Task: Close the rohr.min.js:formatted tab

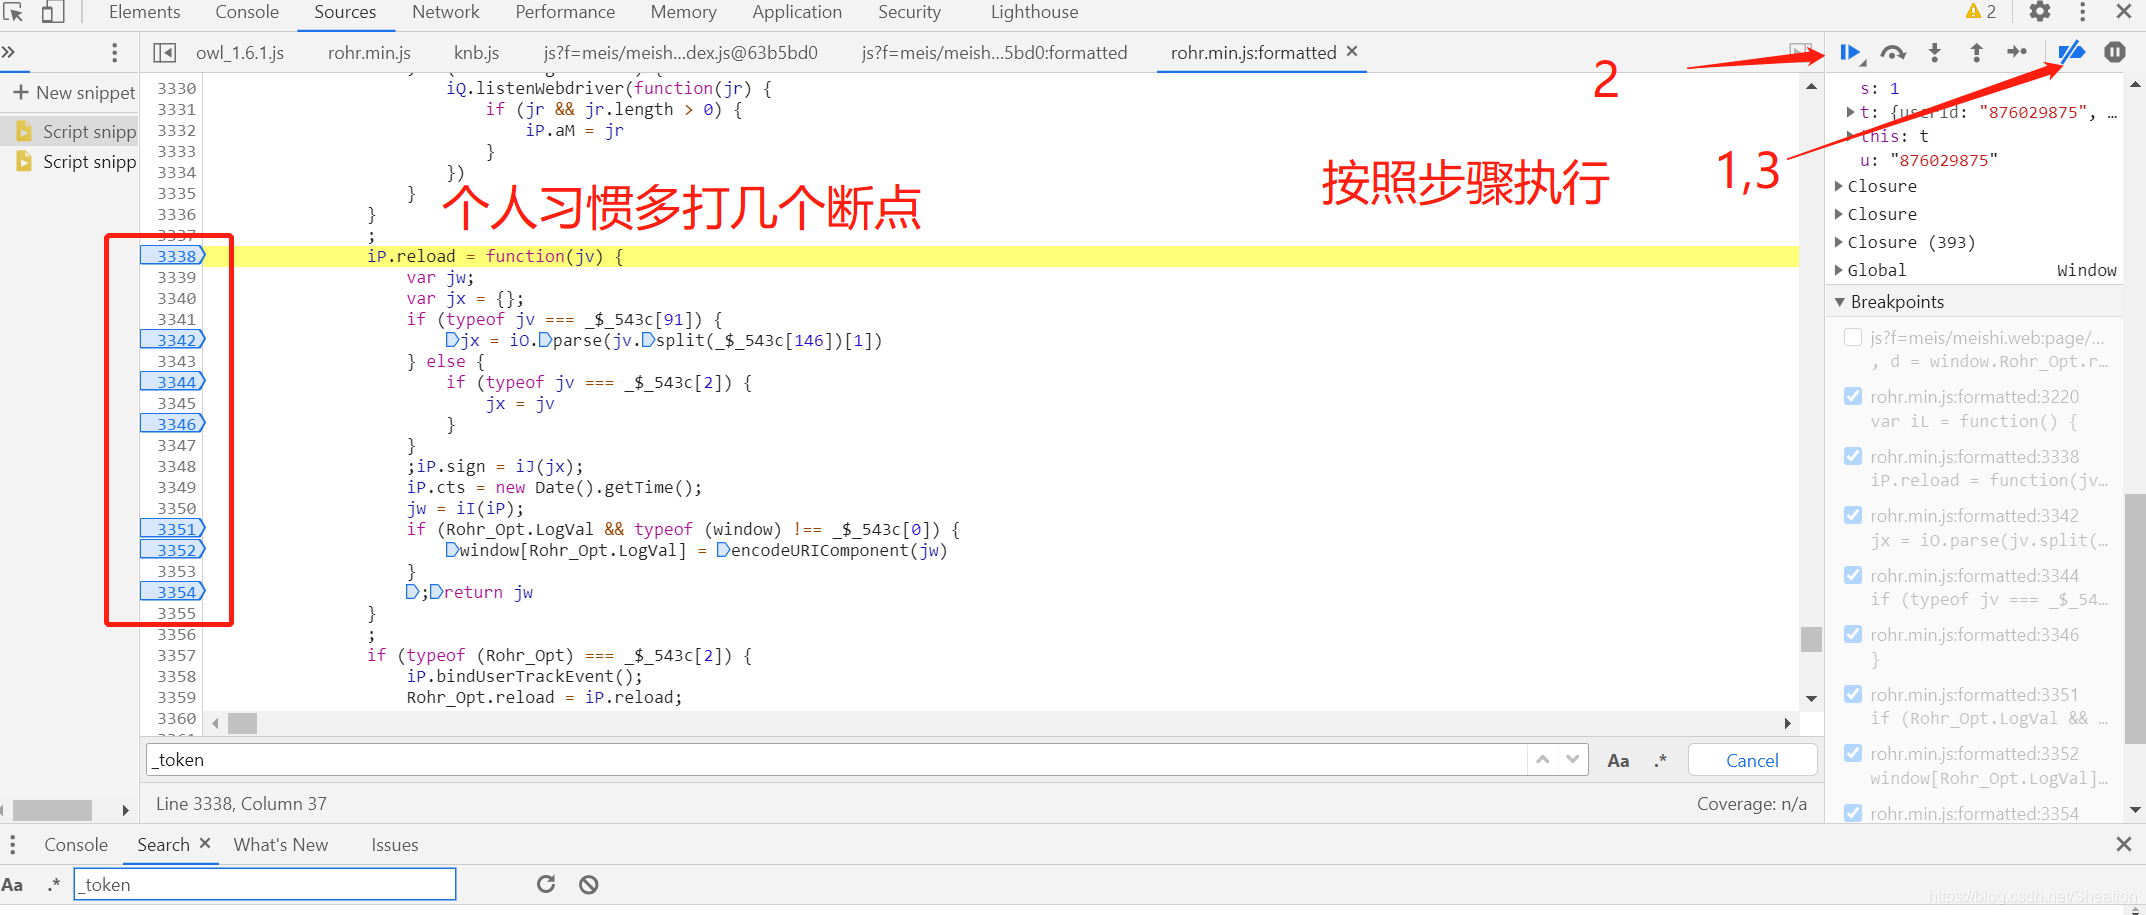Action: 1352,51
